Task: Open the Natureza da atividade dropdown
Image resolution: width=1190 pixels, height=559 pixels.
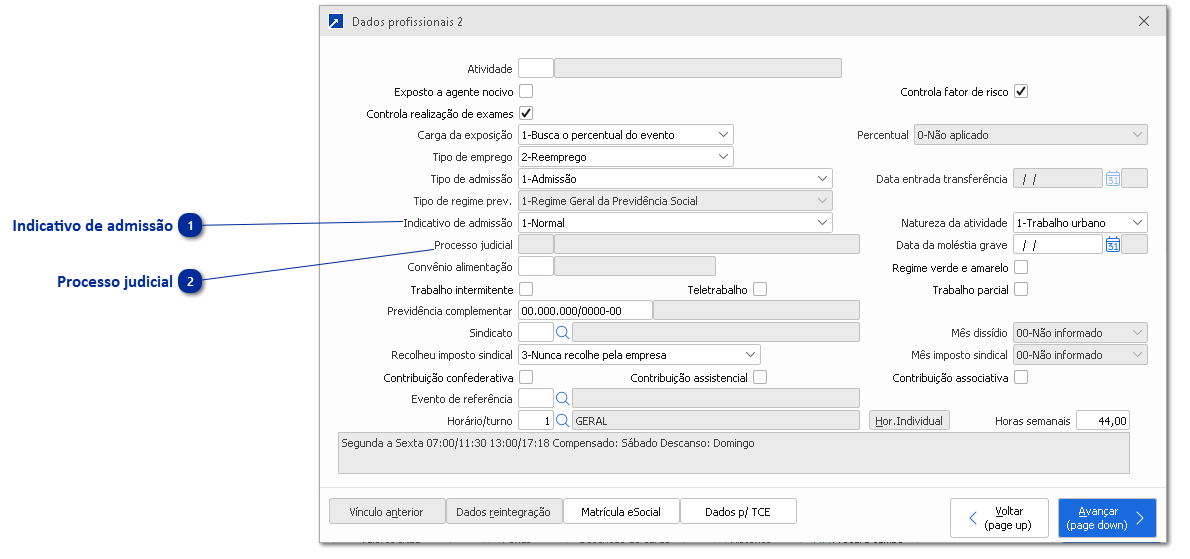Action: pyautogui.click(x=1138, y=223)
